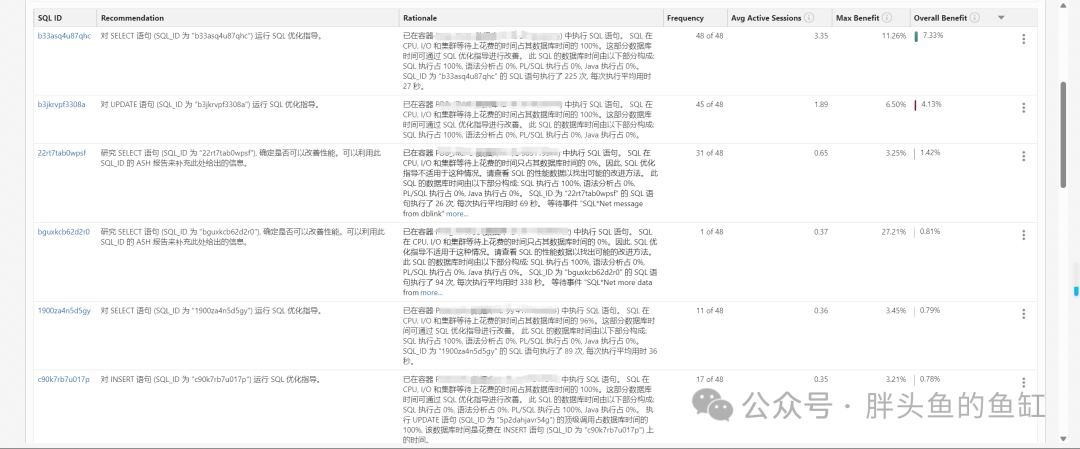Click info icon next to Overall Benefit
Viewport: 1080px width, 449px height.
[x=975, y=18]
